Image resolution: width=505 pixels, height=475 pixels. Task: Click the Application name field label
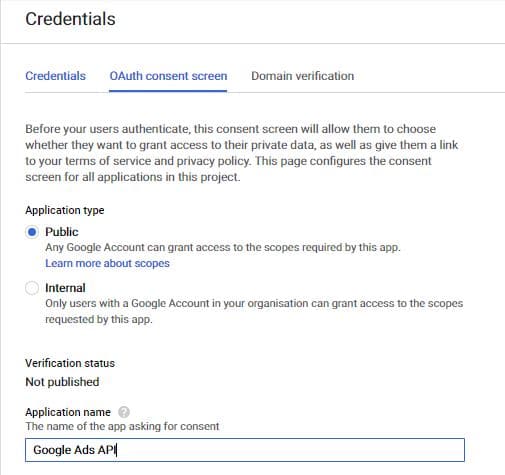[68, 412]
